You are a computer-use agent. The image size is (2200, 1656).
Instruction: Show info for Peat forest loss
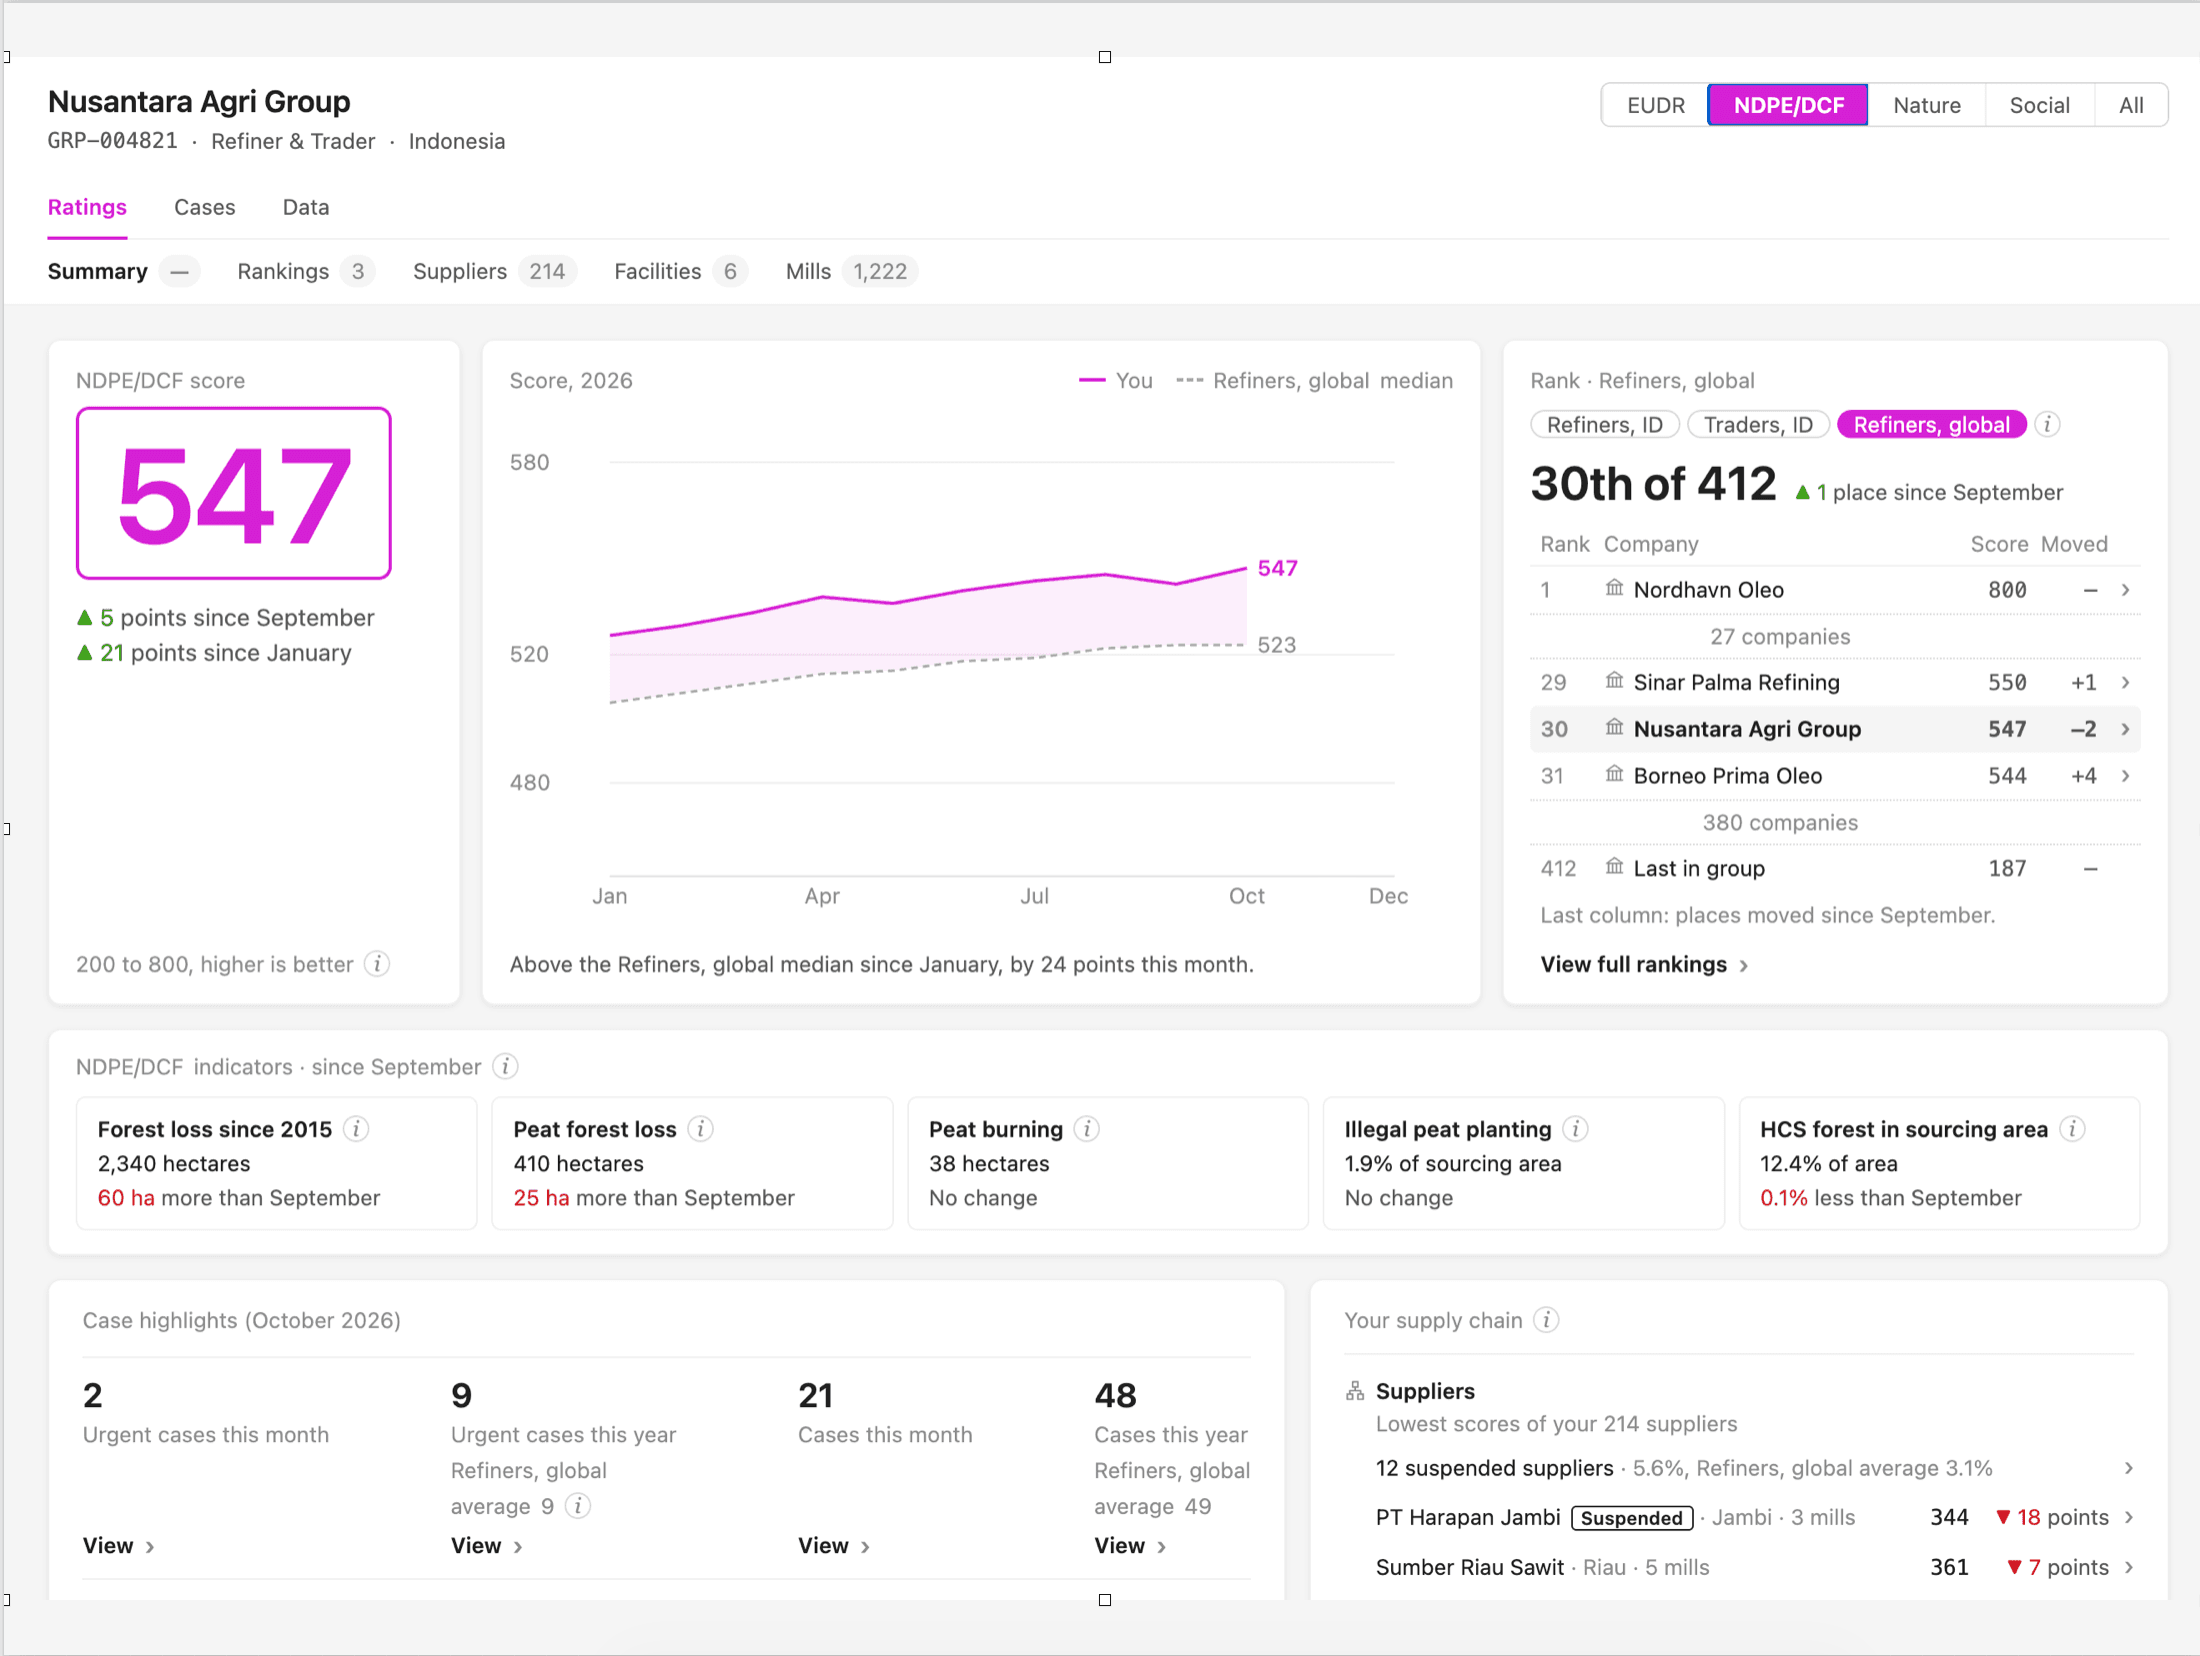point(701,1129)
